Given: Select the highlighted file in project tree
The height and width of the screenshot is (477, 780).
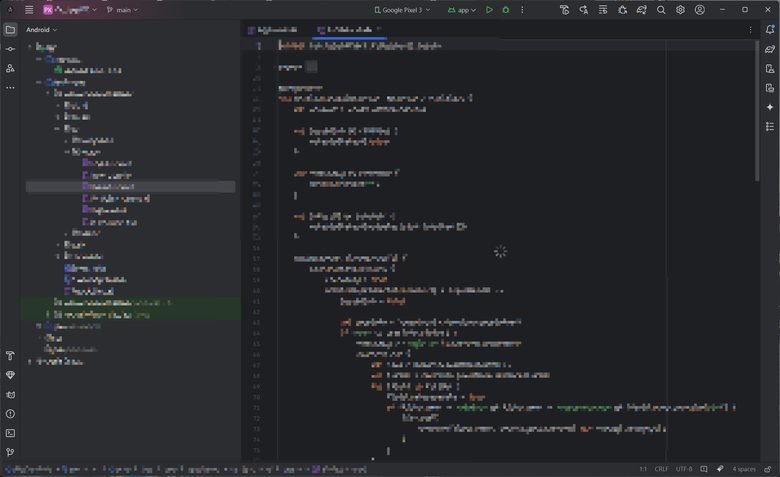Looking at the screenshot, I should click(130, 187).
